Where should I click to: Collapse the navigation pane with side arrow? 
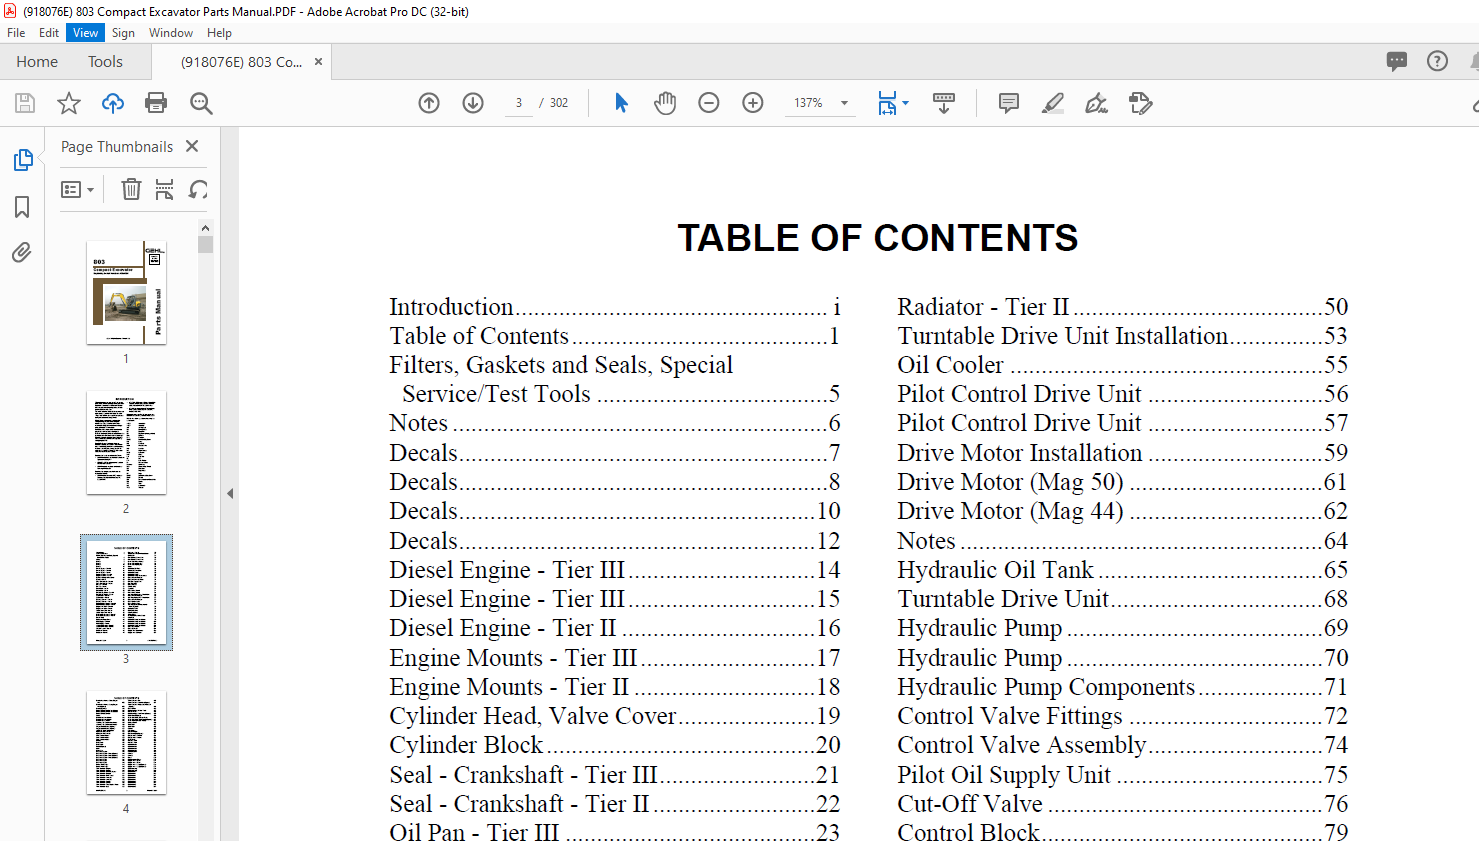click(x=230, y=493)
